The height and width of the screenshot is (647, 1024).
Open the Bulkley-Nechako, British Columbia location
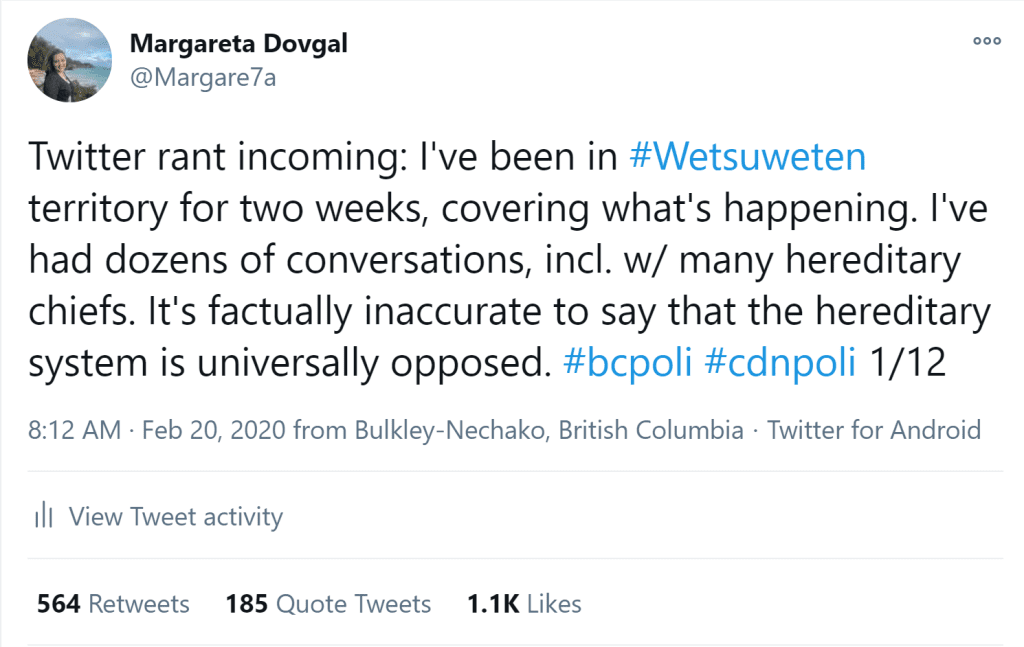tap(549, 431)
